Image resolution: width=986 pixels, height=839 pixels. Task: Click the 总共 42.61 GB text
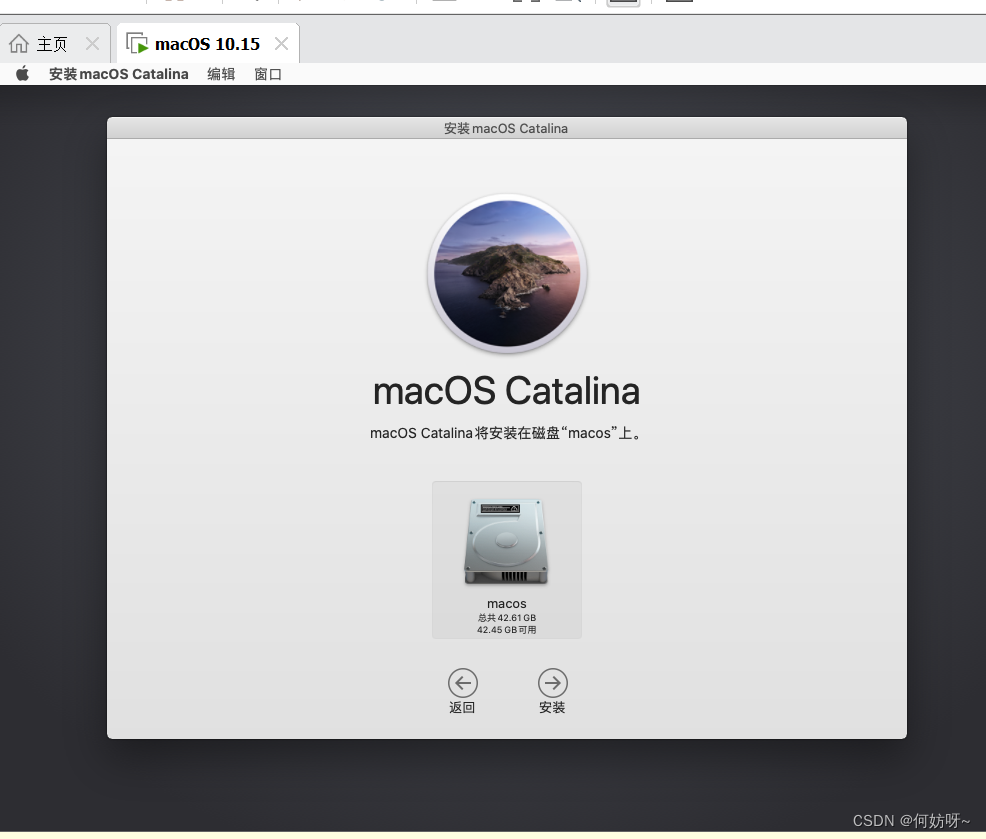coord(507,618)
